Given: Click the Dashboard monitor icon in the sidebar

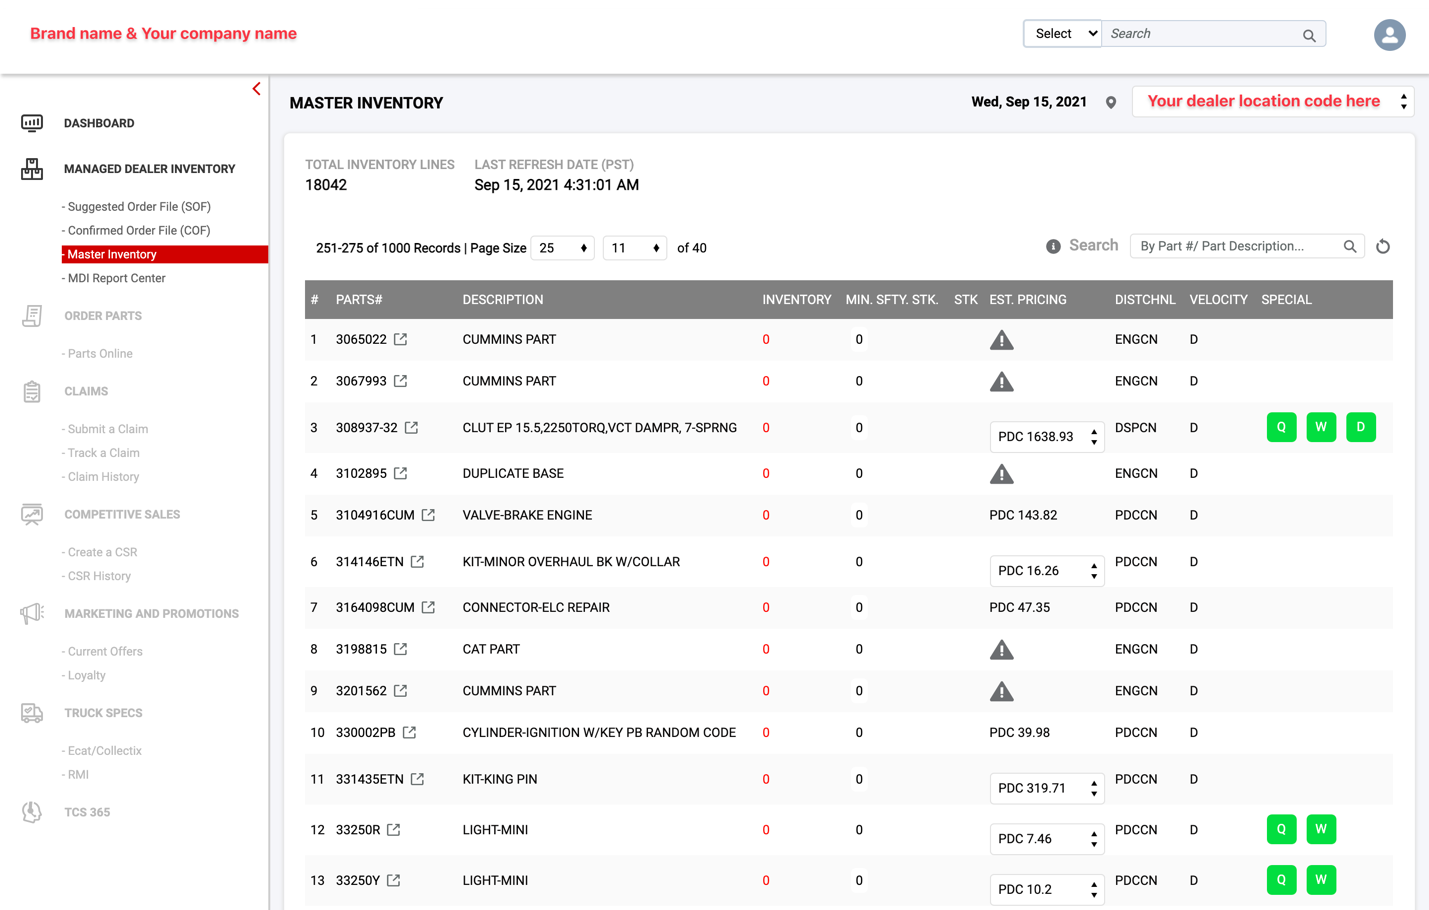Looking at the screenshot, I should pos(32,123).
